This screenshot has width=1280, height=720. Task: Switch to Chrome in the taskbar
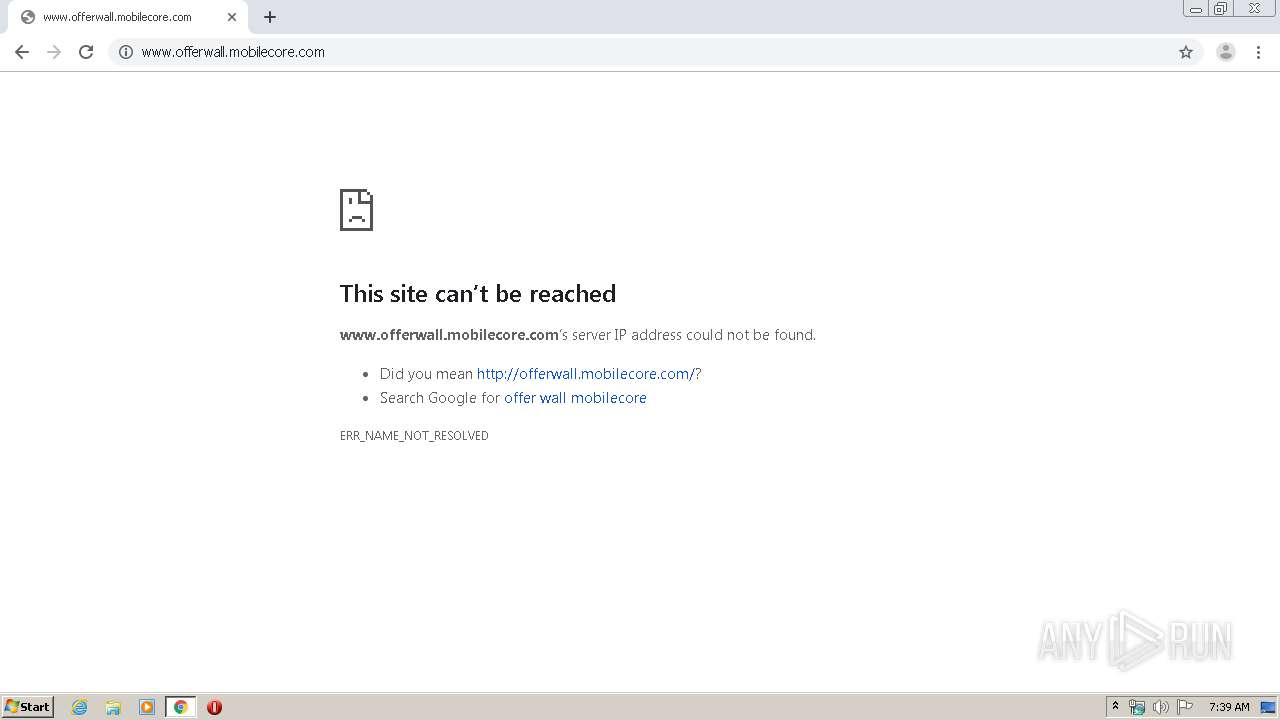point(181,707)
